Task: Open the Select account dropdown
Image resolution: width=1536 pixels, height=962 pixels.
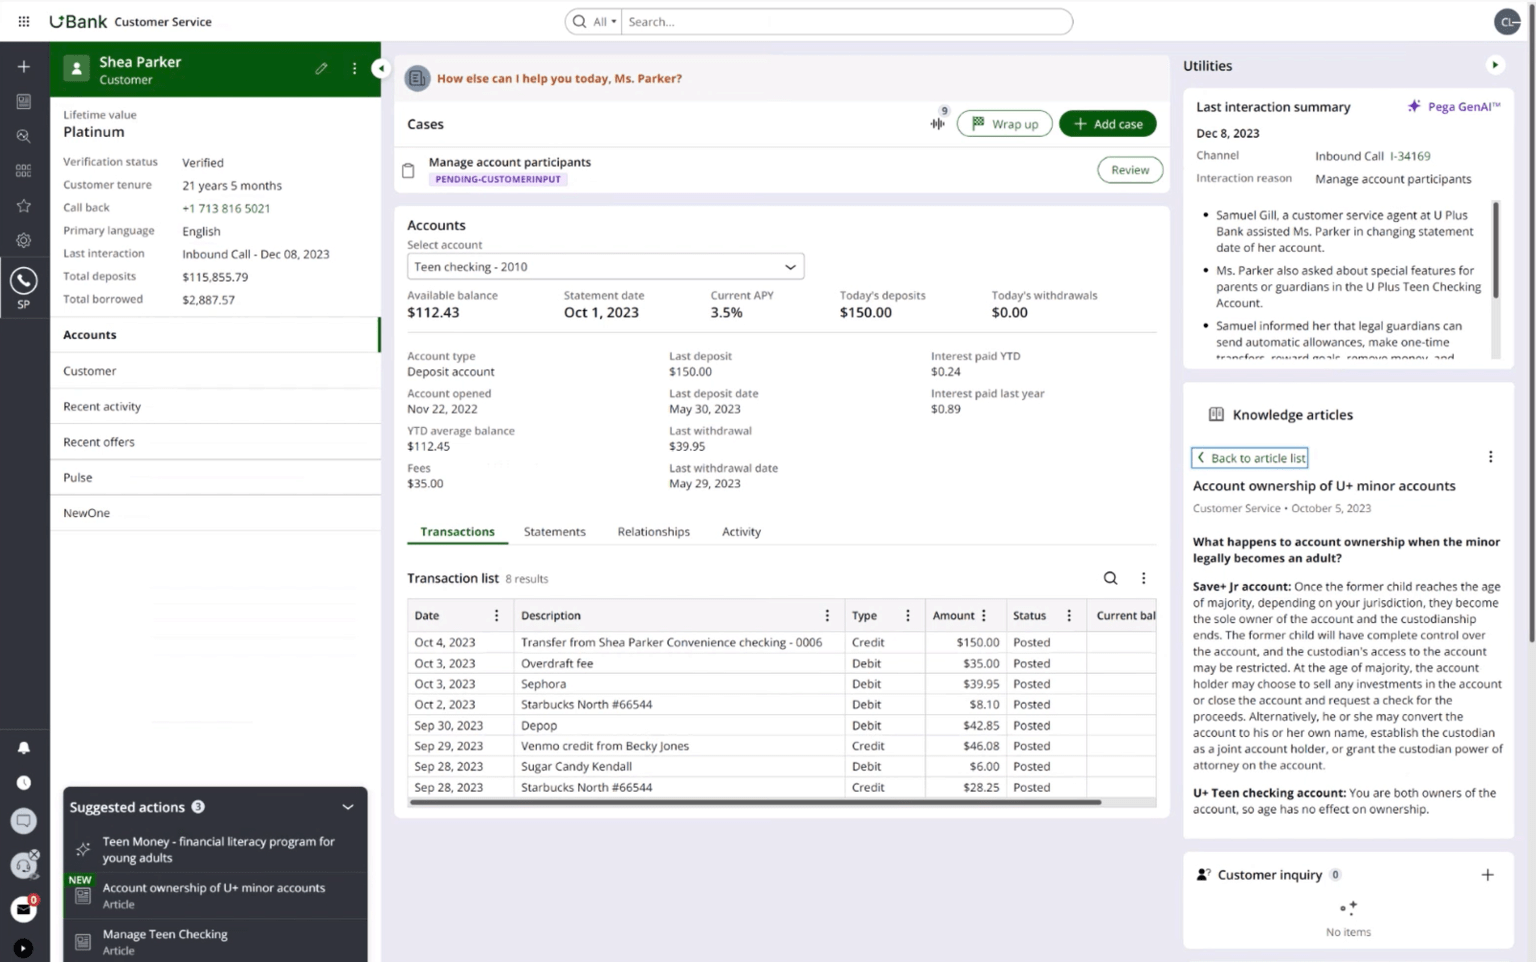Action: click(x=605, y=267)
